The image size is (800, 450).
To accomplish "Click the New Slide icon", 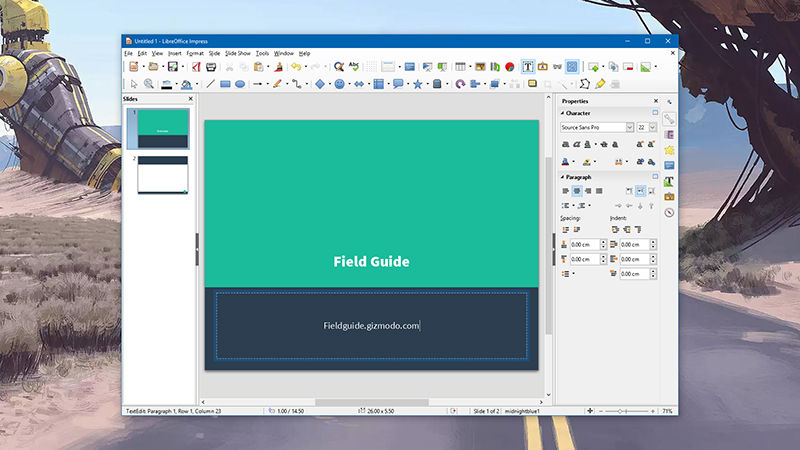I will click(593, 67).
